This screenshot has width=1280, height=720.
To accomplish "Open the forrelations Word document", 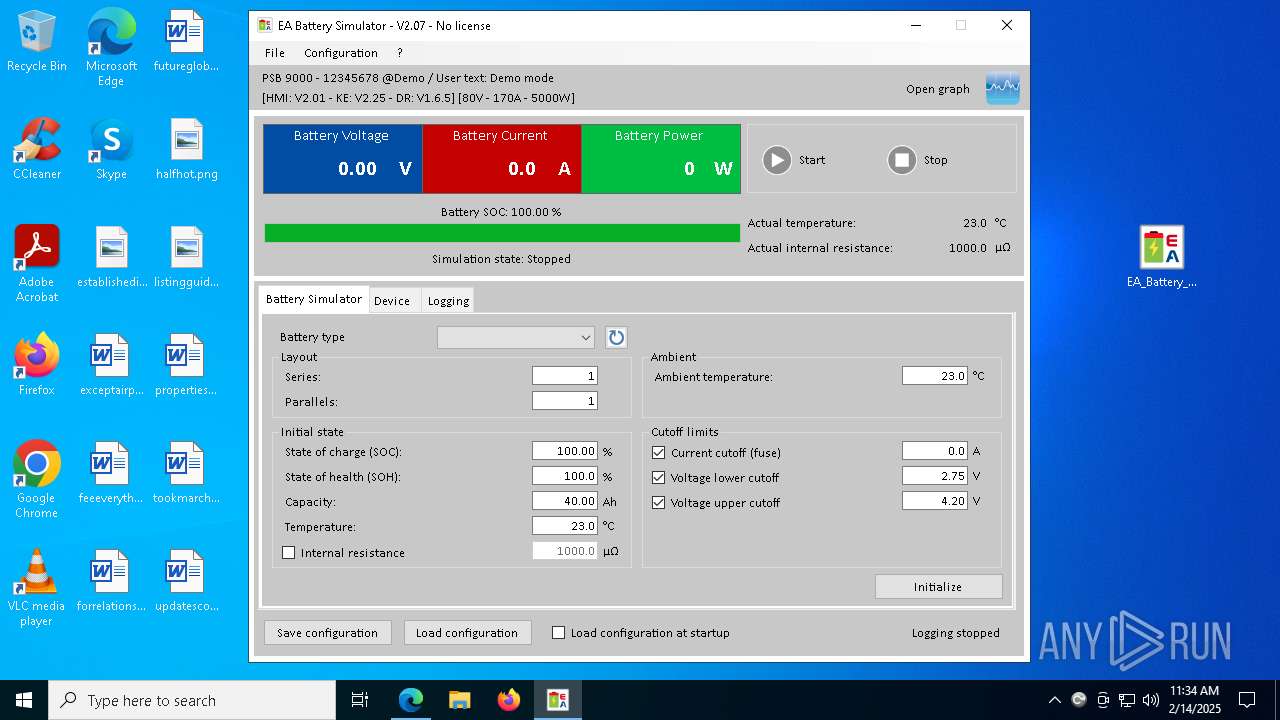I will tap(111, 582).
